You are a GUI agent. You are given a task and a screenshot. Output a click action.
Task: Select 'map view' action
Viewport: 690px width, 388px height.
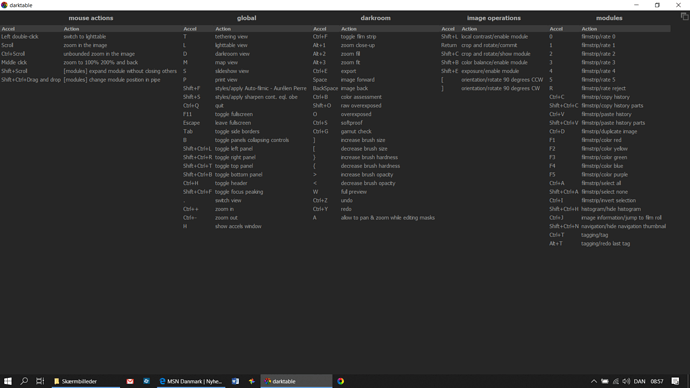[226, 62]
